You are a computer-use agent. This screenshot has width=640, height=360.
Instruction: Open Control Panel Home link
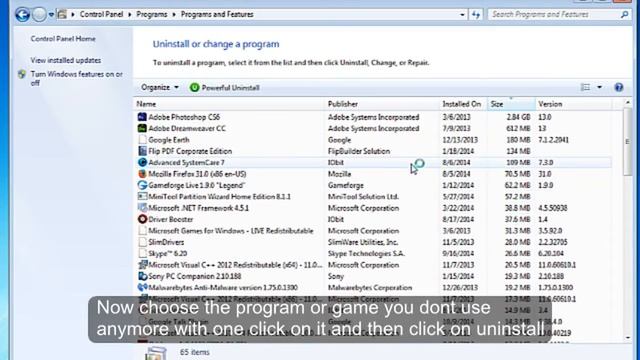(63, 39)
